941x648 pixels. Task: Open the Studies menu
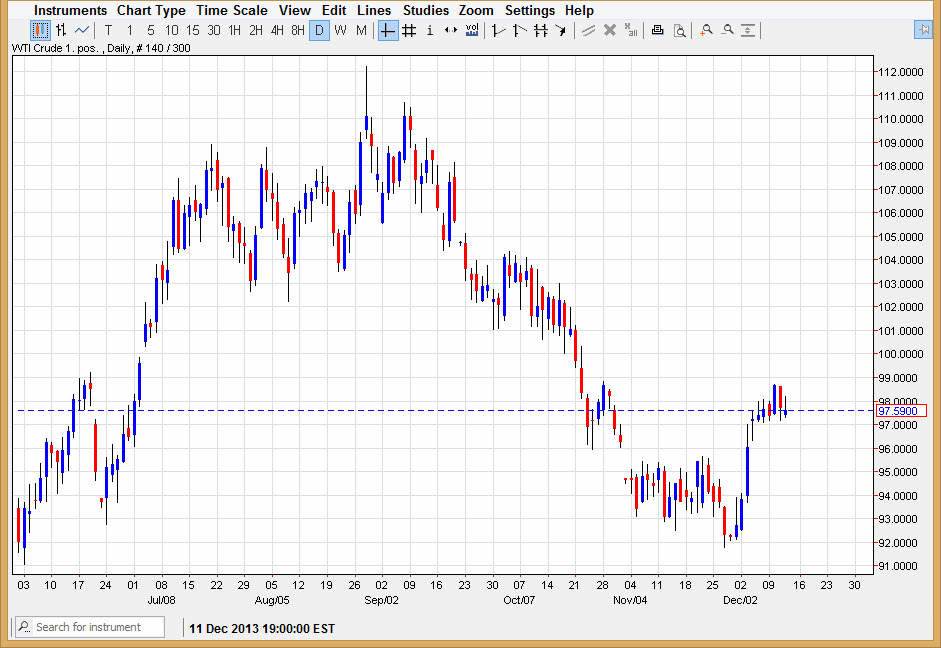click(x=425, y=10)
